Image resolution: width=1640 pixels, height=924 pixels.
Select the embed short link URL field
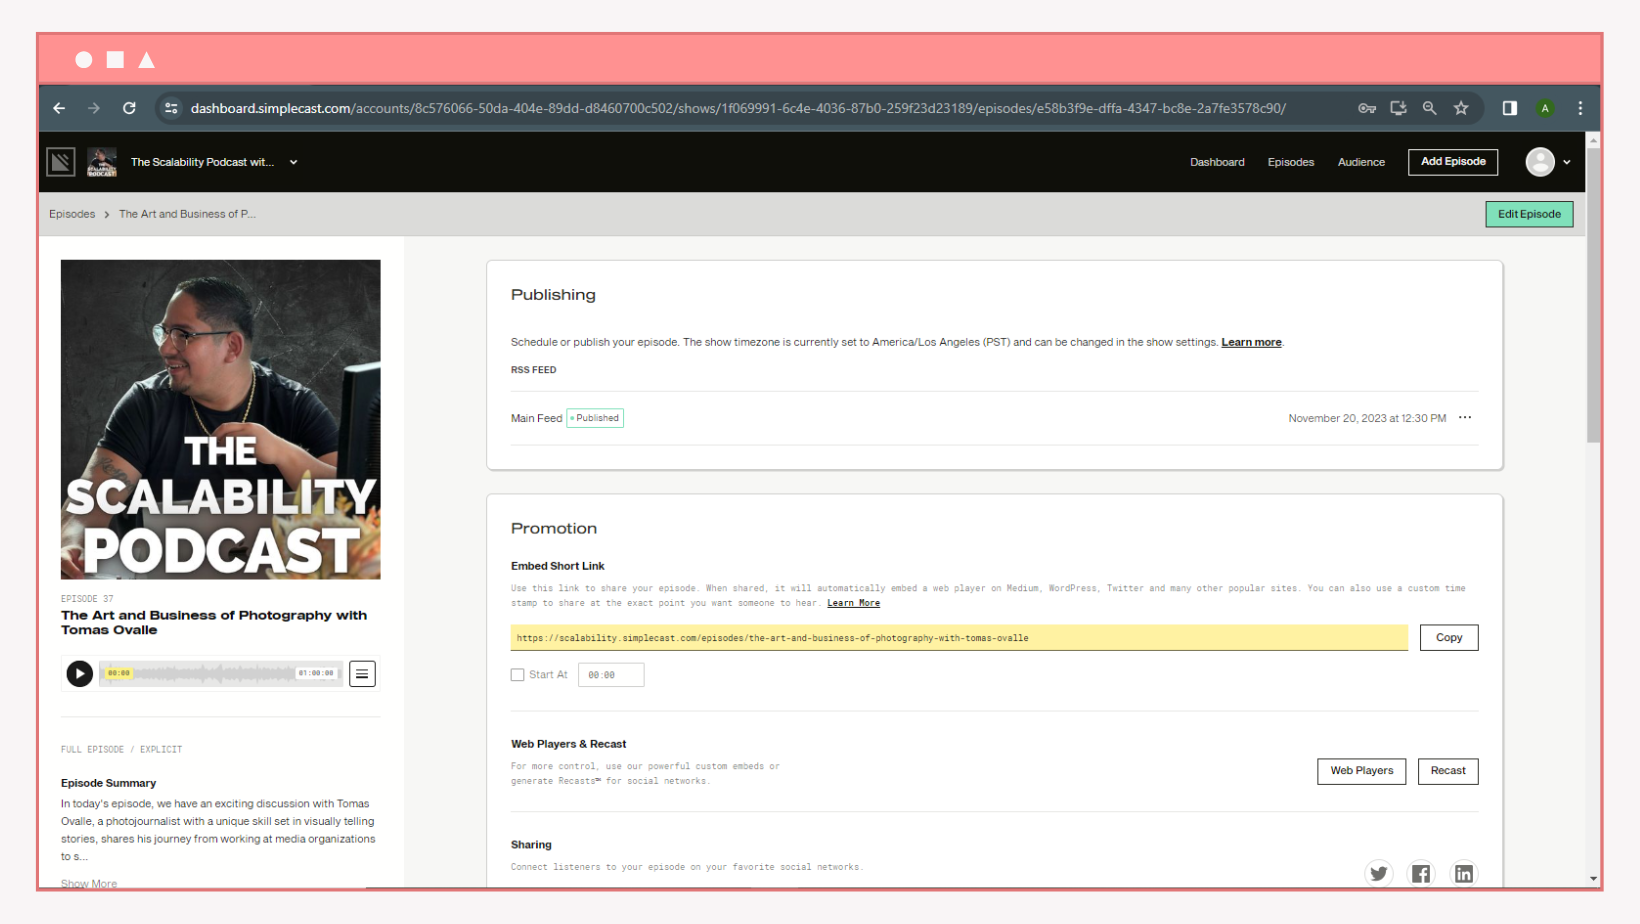959,638
